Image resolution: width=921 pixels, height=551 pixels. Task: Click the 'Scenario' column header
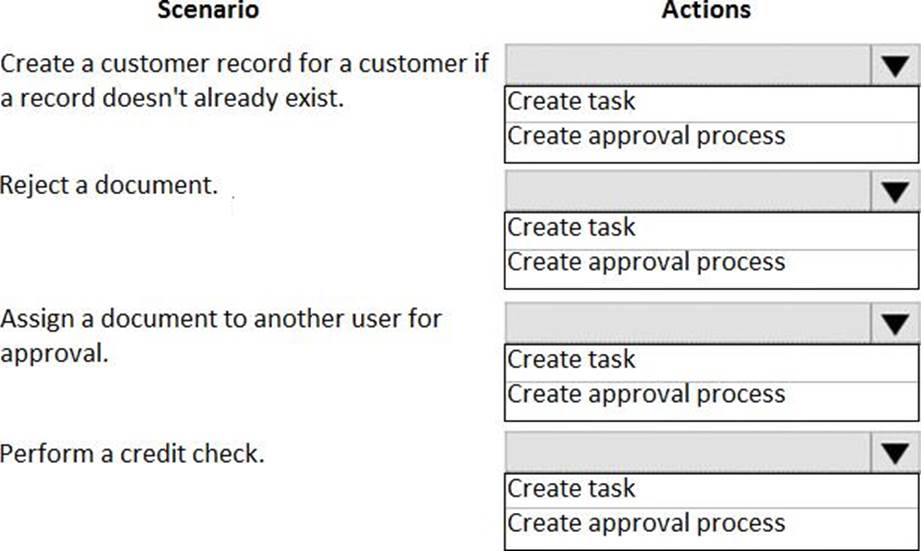(x=208, y=11)
